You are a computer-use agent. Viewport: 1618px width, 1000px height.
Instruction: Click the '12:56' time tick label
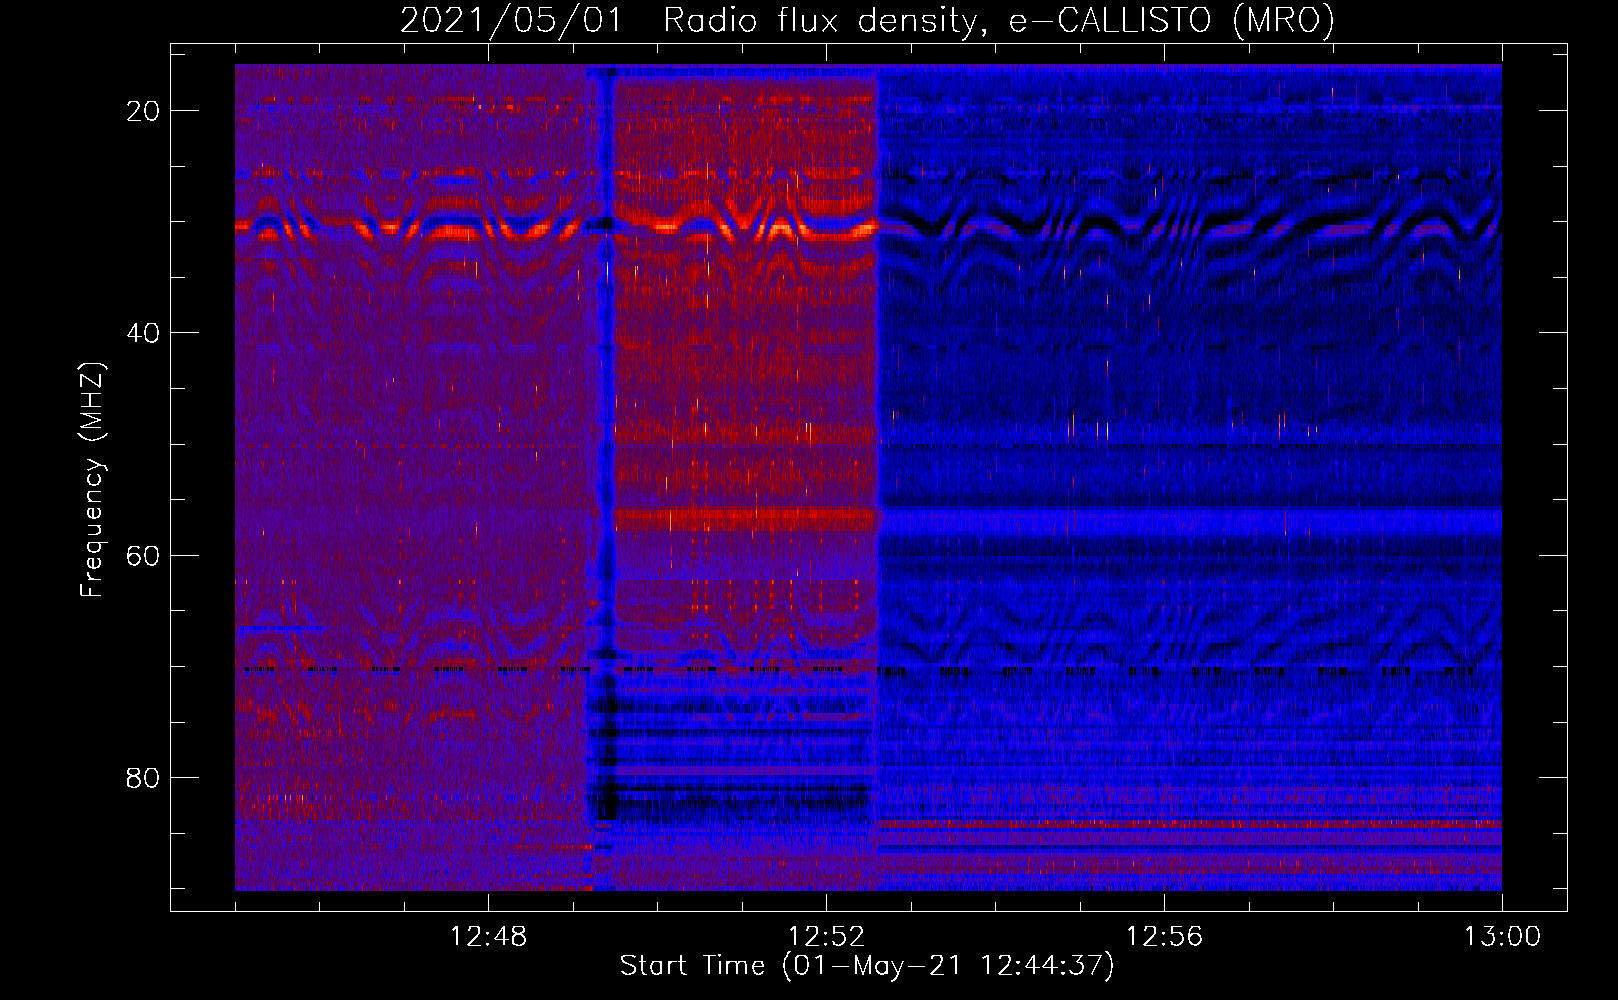point(1164,937)
